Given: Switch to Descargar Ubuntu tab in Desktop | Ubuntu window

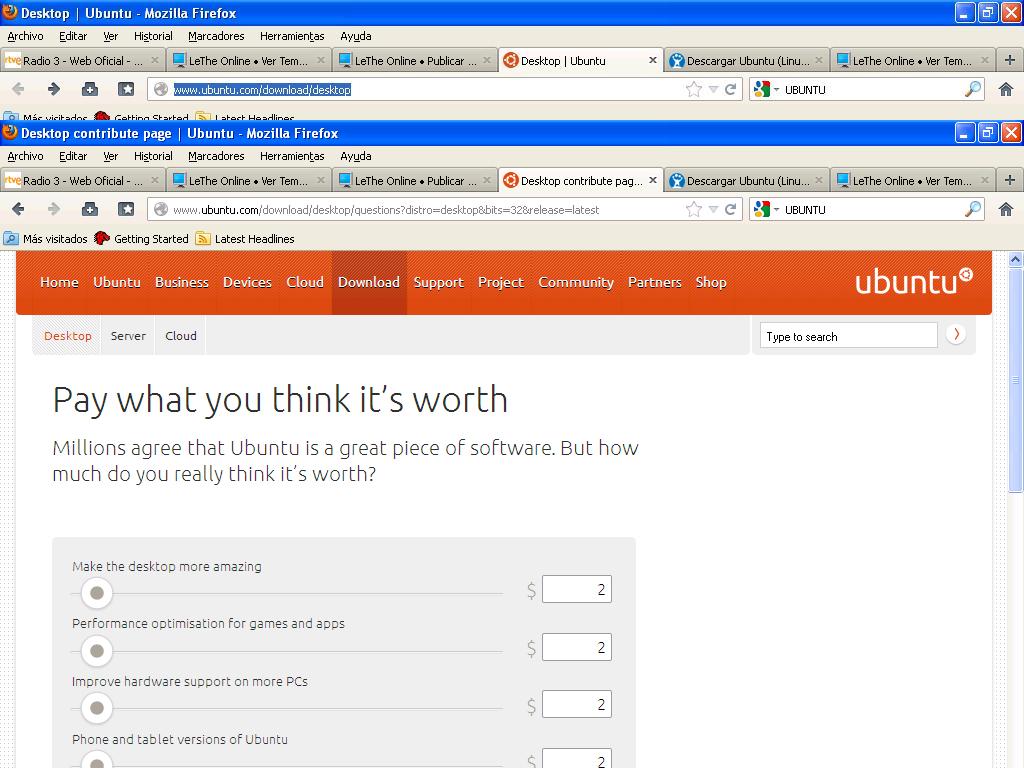Looking at the screenshot, I should coord(746,60).
